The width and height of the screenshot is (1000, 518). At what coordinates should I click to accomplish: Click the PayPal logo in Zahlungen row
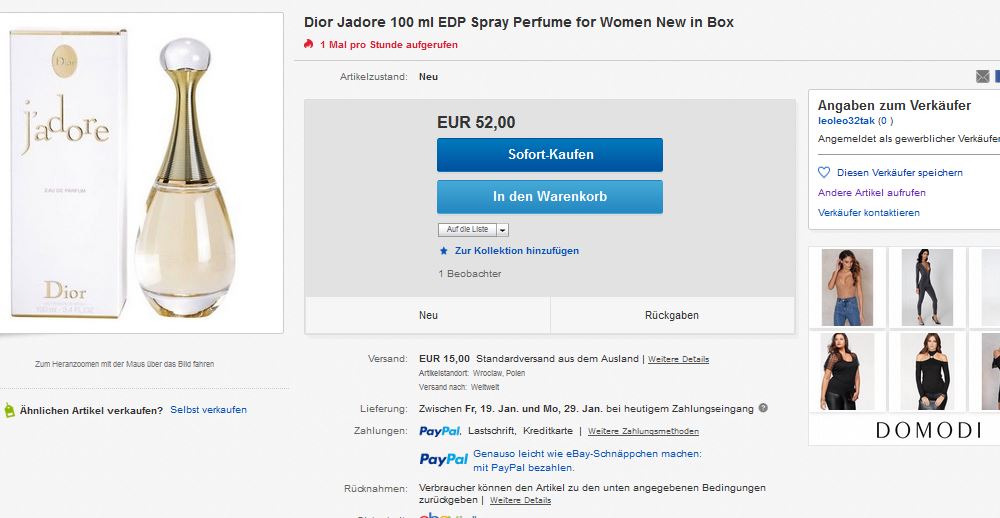coord(439,431)
